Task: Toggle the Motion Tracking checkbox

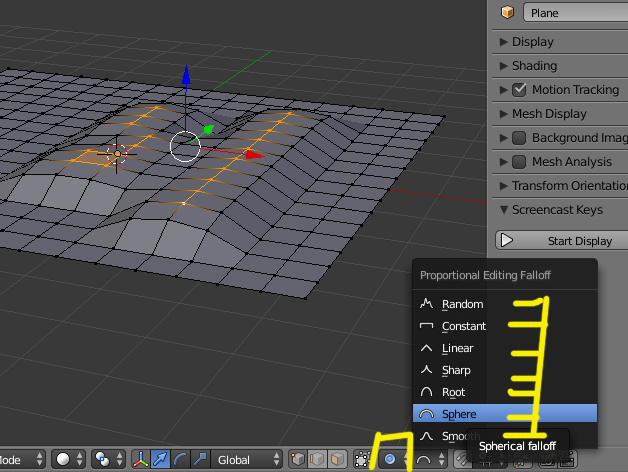Action: tap(519, 89)
